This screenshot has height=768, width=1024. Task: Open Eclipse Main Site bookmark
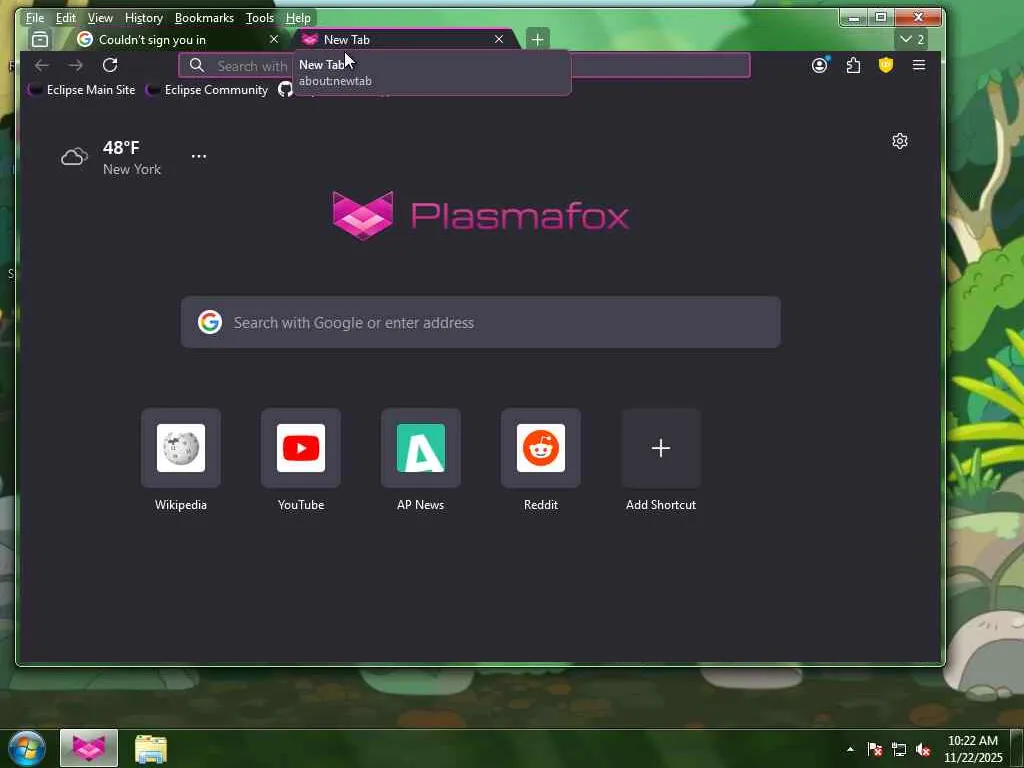click(x=82, y=90)
